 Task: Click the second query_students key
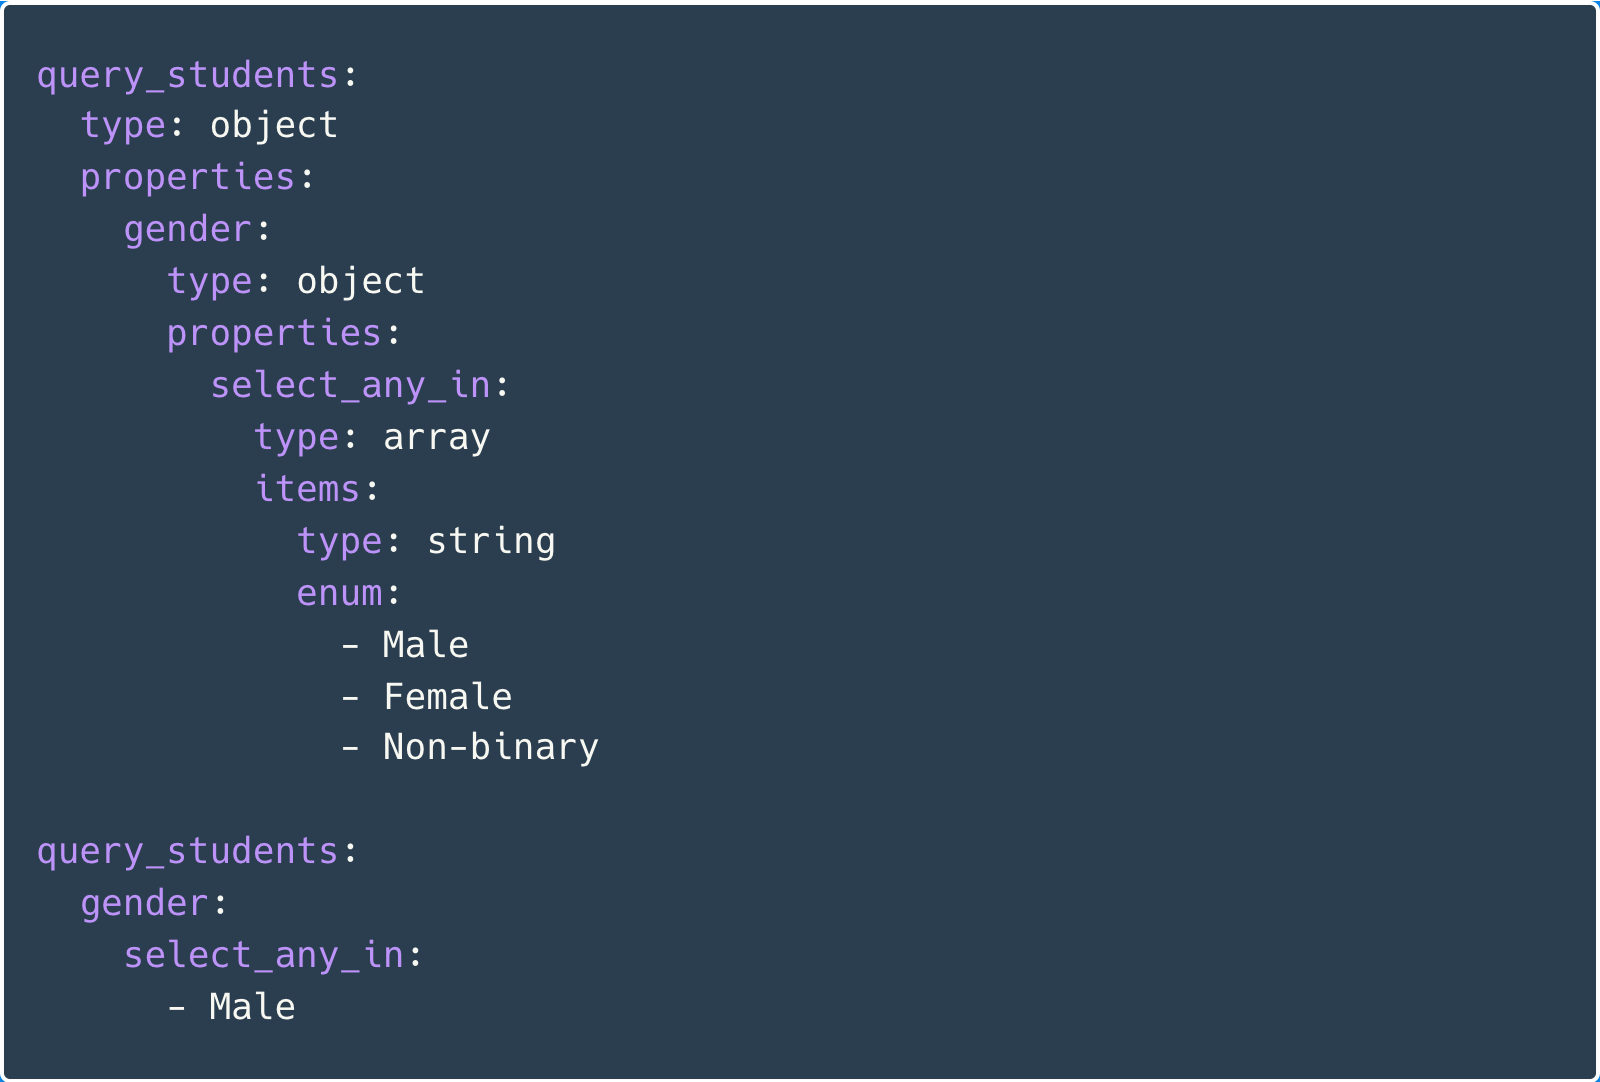tap(188, 852)
